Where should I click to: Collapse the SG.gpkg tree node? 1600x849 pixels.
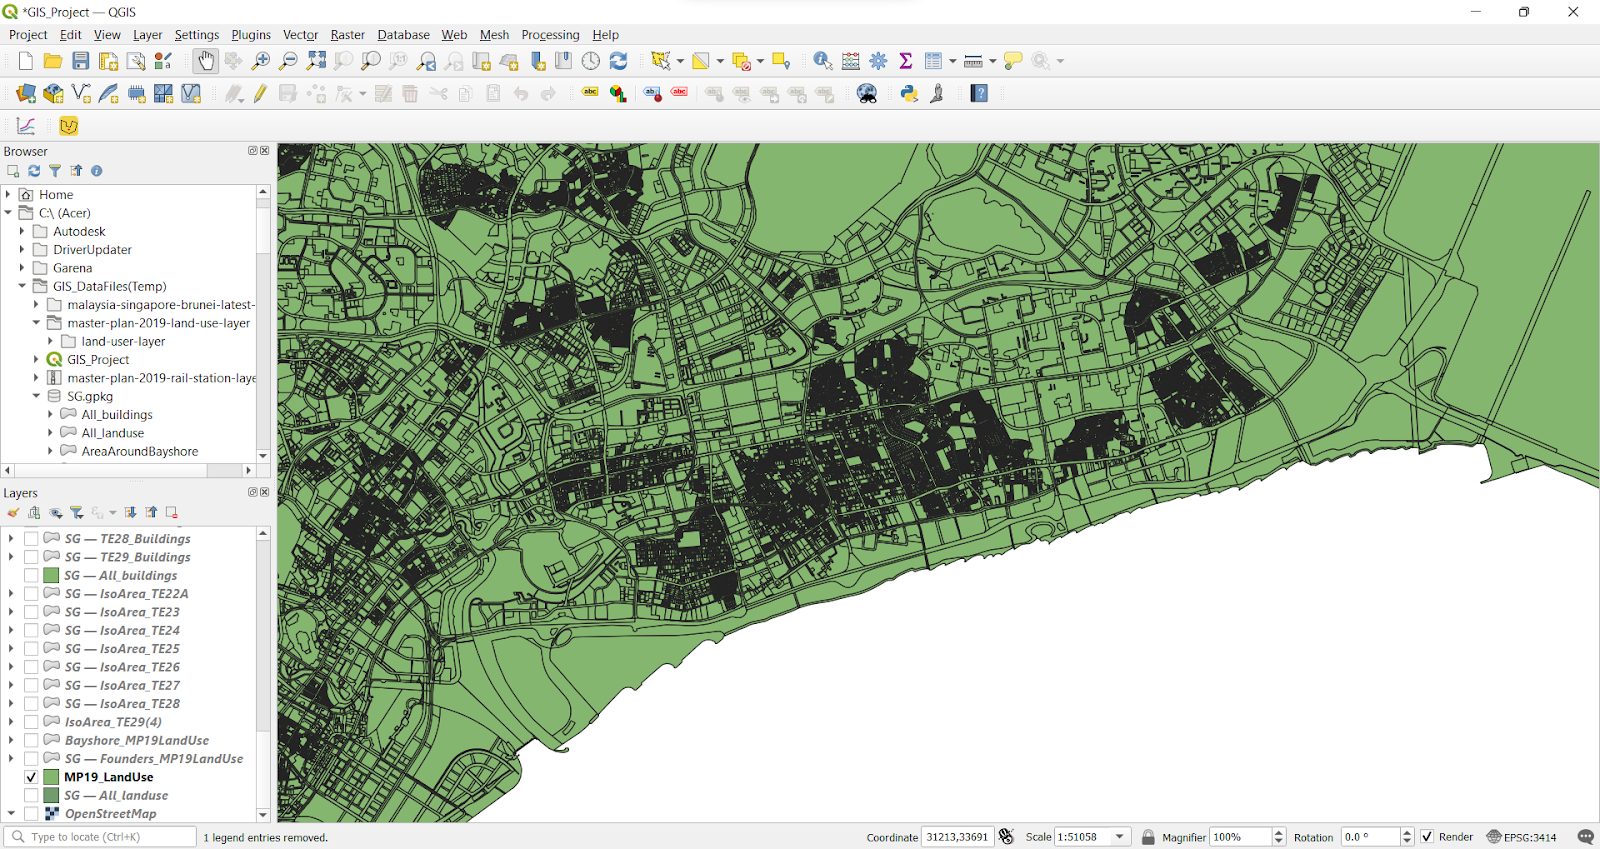(x=36, y=396)
